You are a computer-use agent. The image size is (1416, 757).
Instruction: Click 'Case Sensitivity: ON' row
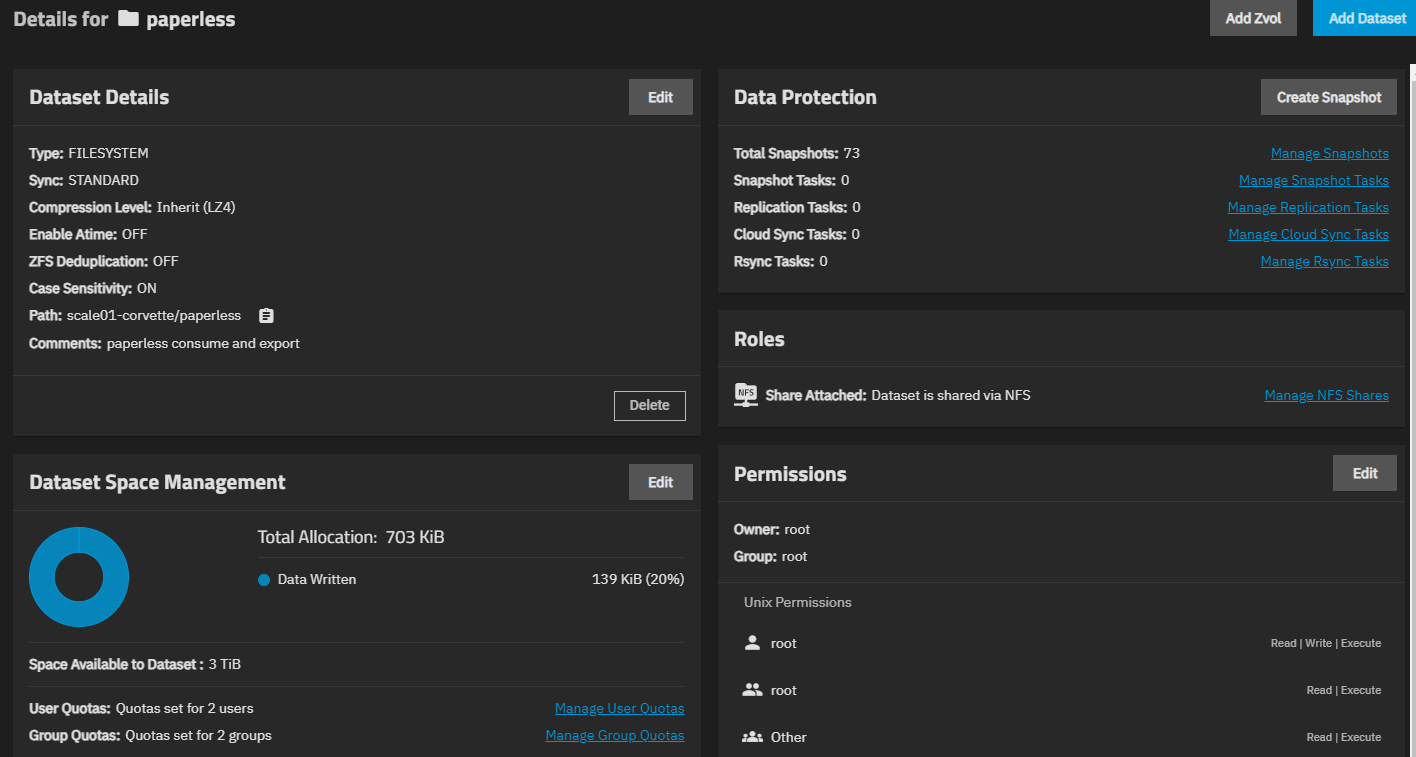tap(93, 288)
